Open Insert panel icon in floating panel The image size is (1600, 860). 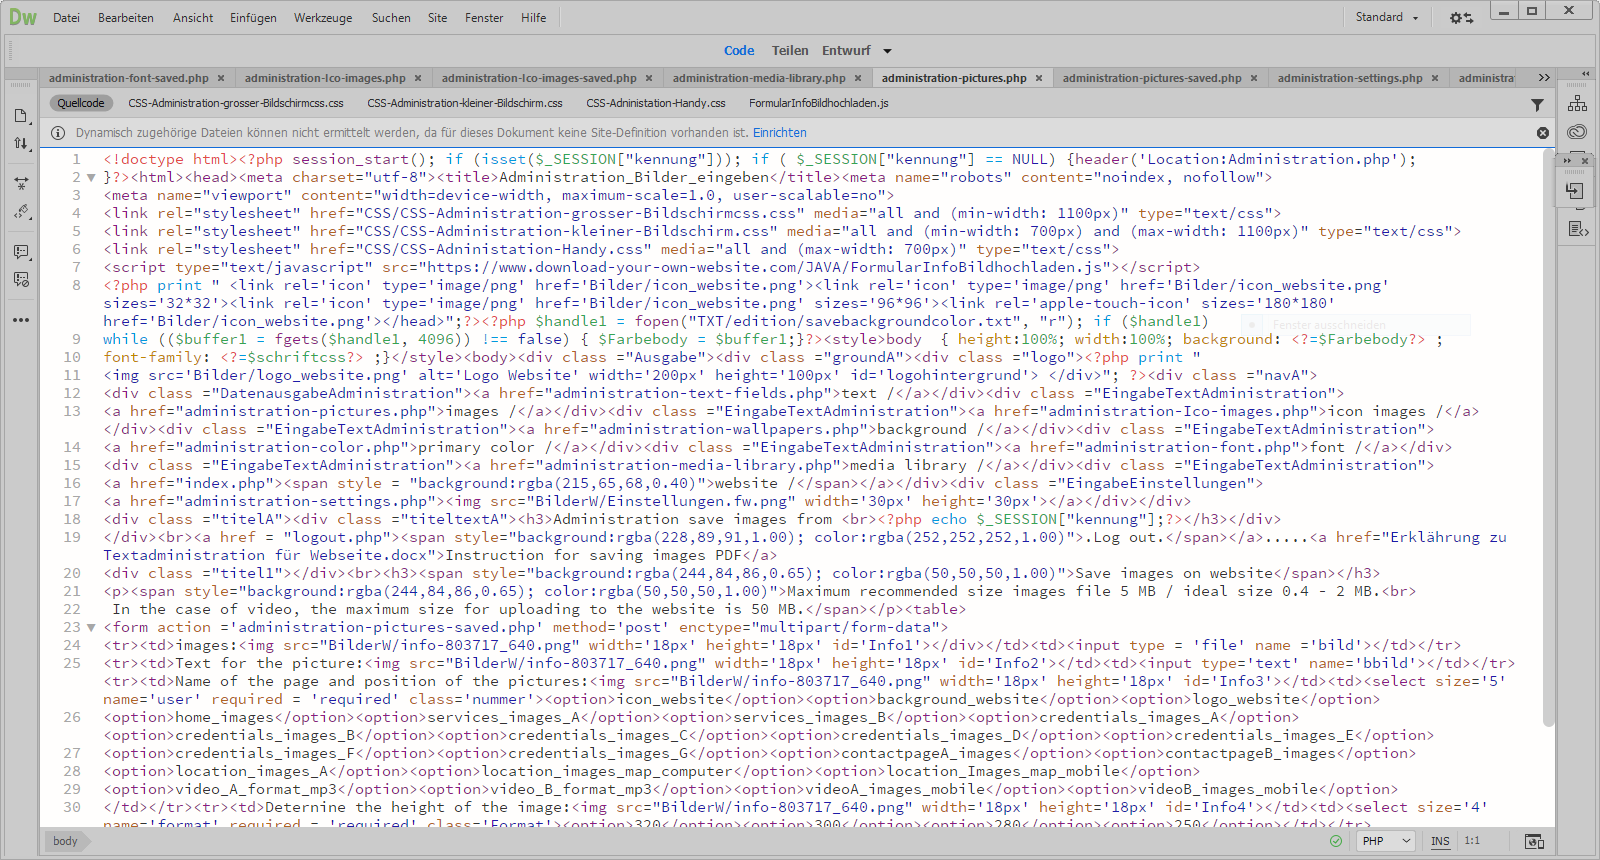coord(1575,190)
